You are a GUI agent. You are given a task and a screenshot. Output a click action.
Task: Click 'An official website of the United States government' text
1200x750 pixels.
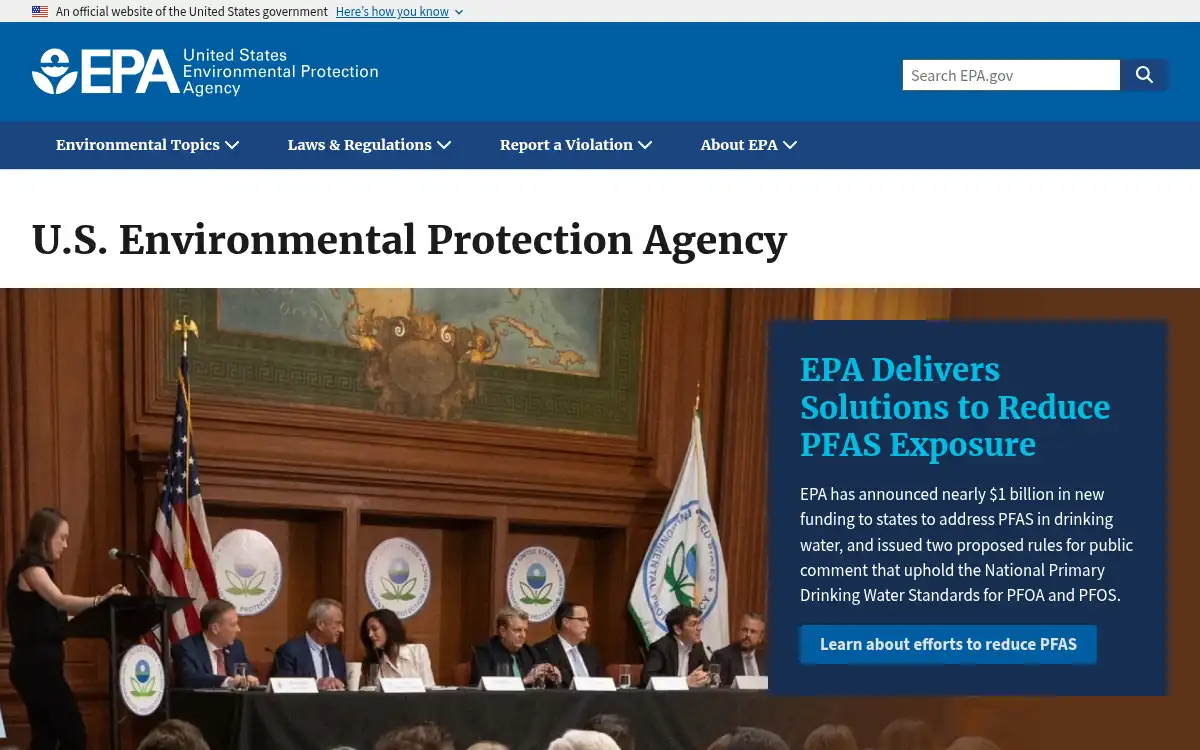pos(192,12)
